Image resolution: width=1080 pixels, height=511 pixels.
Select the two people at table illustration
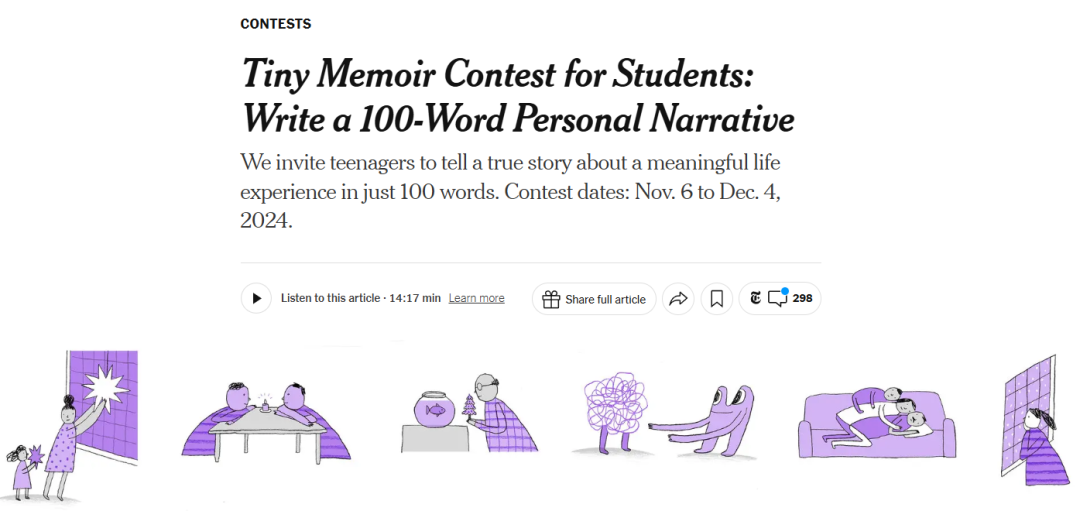click(266, 421)
